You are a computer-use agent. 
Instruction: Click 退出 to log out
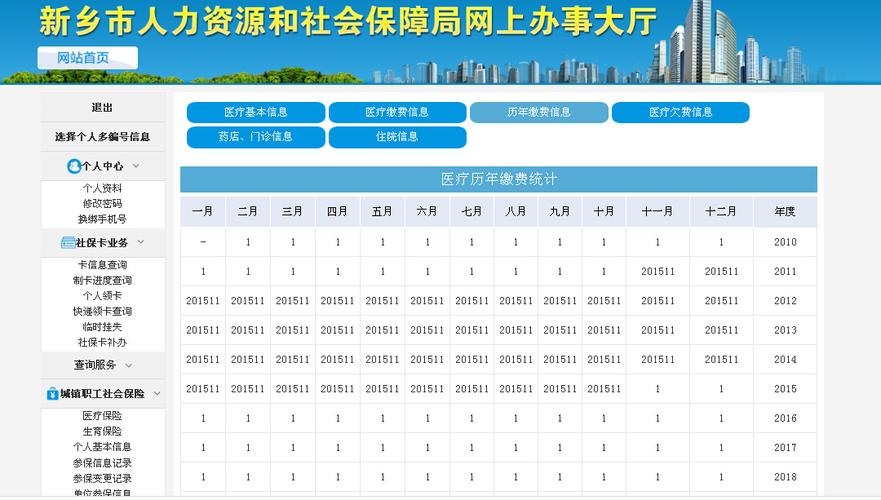(x=102, y=107)
